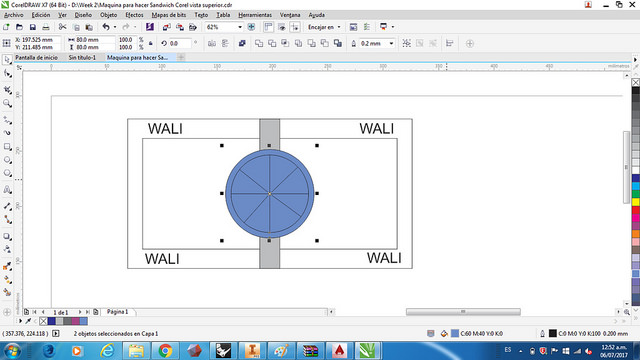Select the Crop tool in the toolbox
This screenshot has height=360, width=640.
pyautogui.click(x=7, y=89)
